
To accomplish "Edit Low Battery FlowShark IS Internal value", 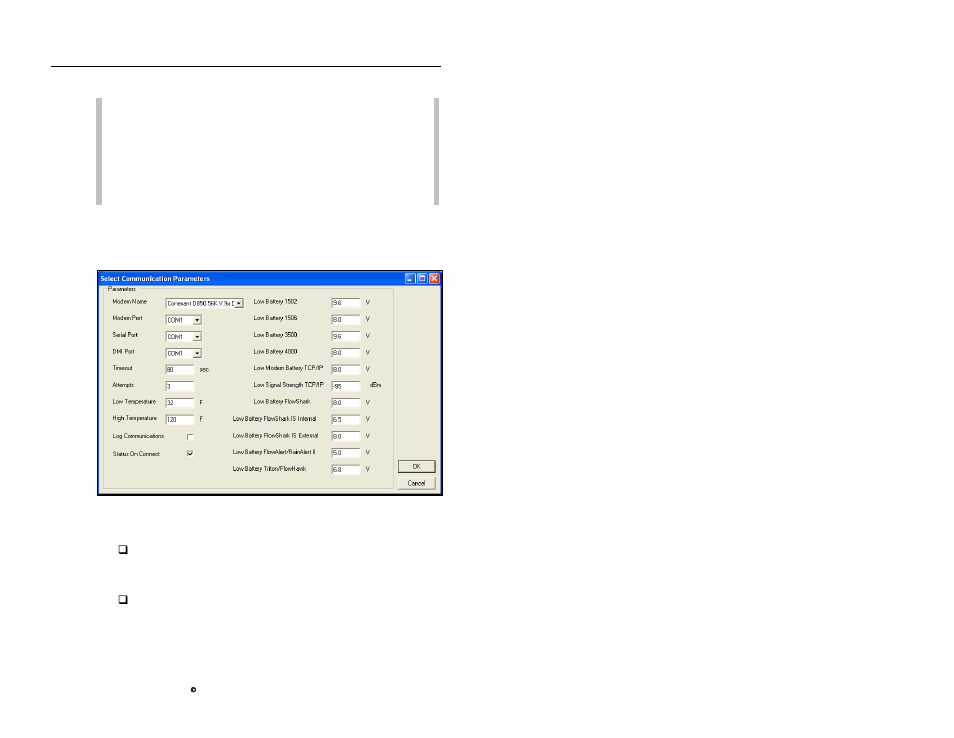I will pyautogui.click(x=346, y=420).
